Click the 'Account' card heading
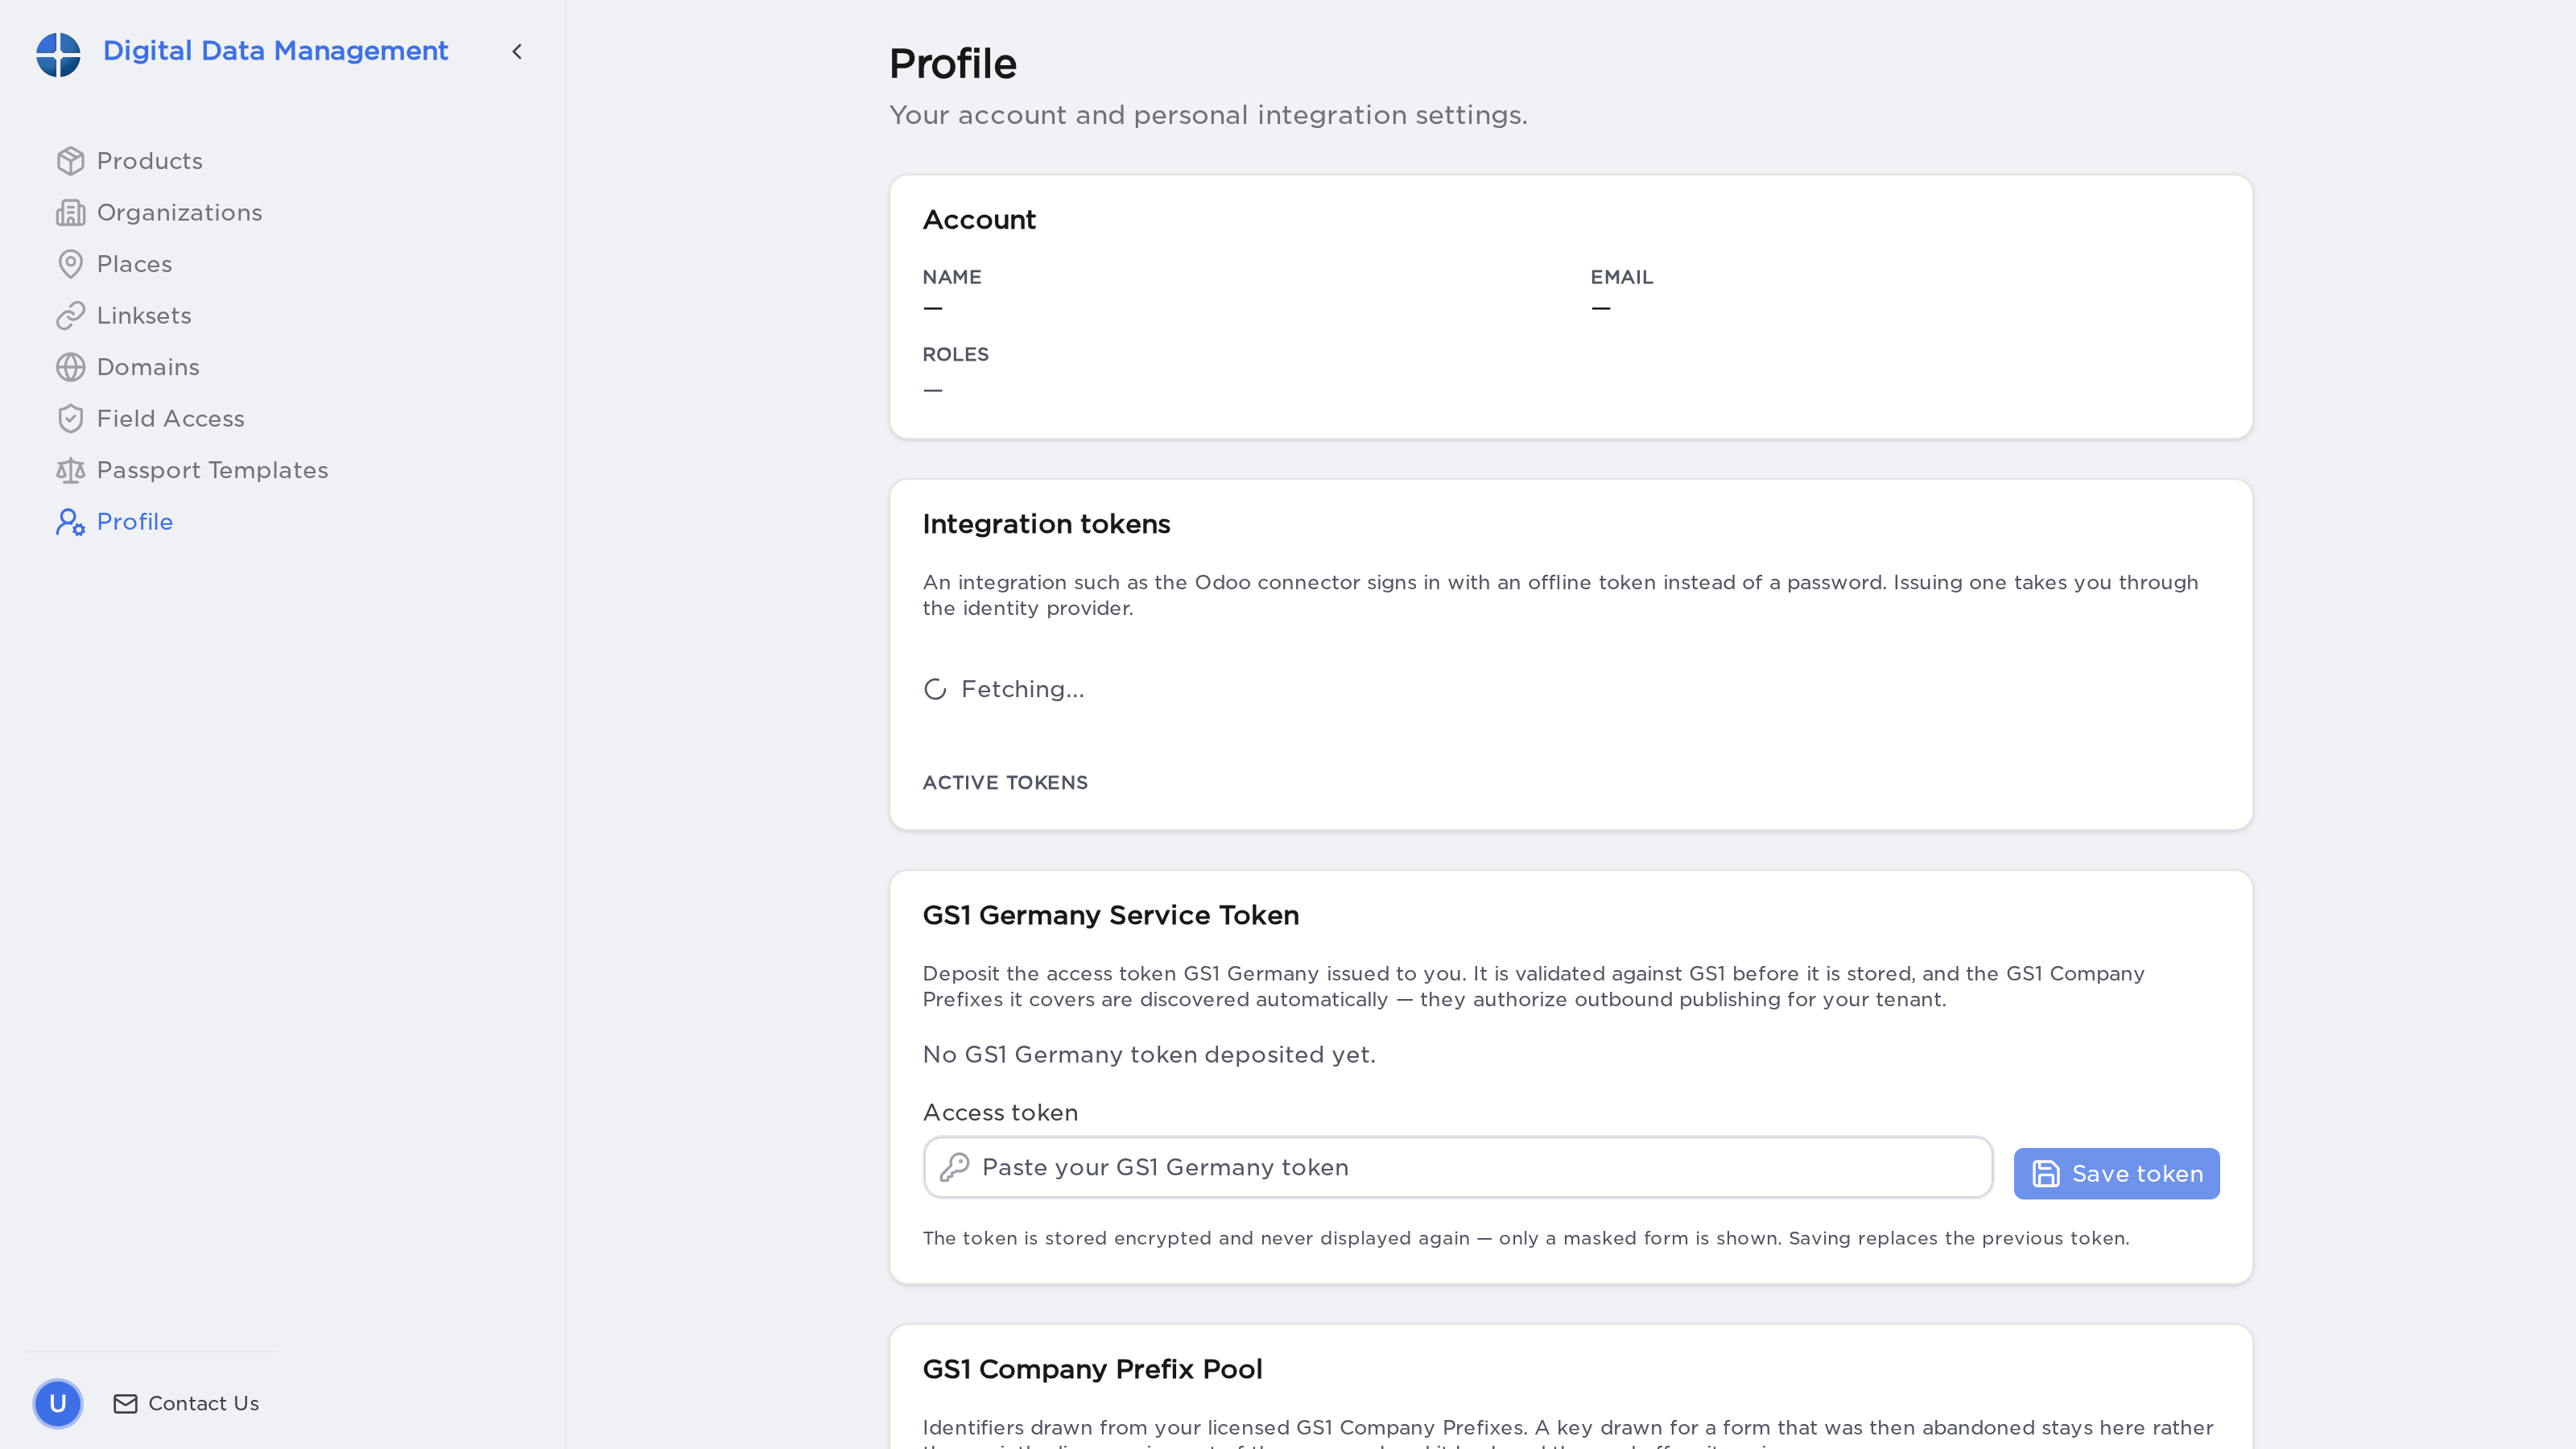This screenshot has height=1449, width=2576. pos(979,220)
